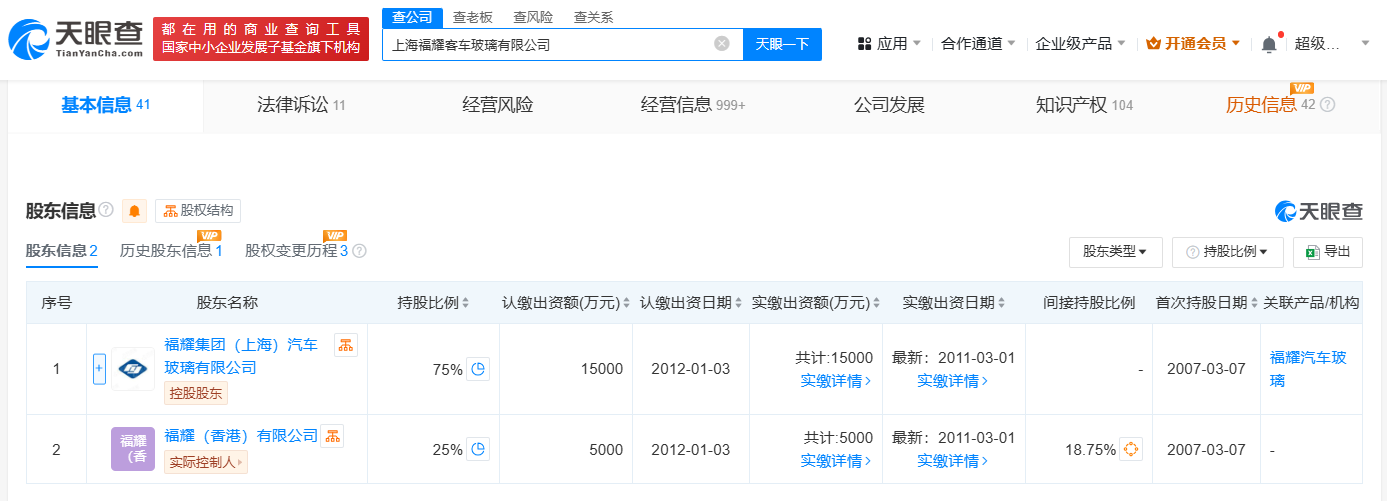This screenshot has width=1387, height=501.
Task: Click 天眼一下 search button
Action: [782, 44]
